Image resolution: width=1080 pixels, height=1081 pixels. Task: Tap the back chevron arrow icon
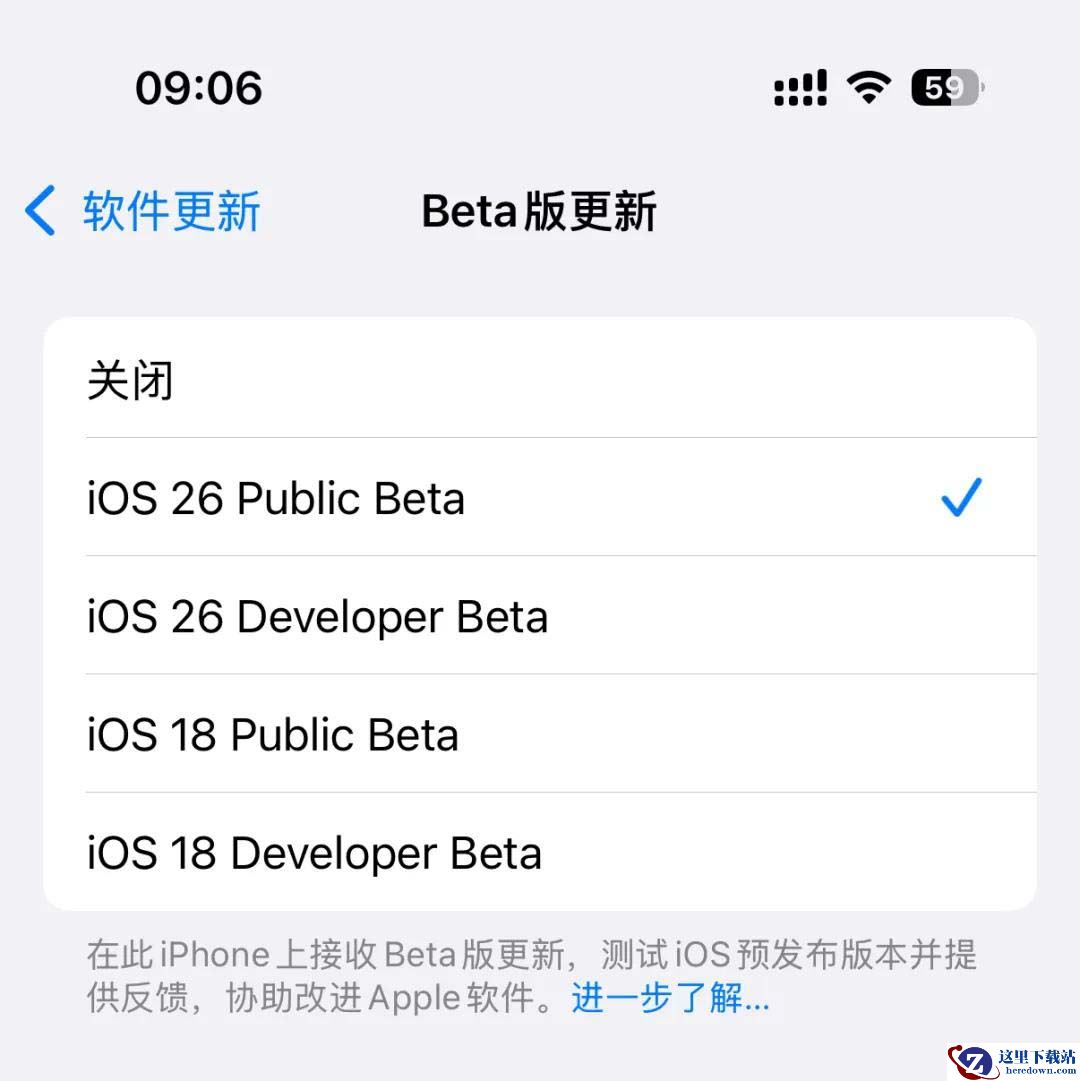(40, 210)
